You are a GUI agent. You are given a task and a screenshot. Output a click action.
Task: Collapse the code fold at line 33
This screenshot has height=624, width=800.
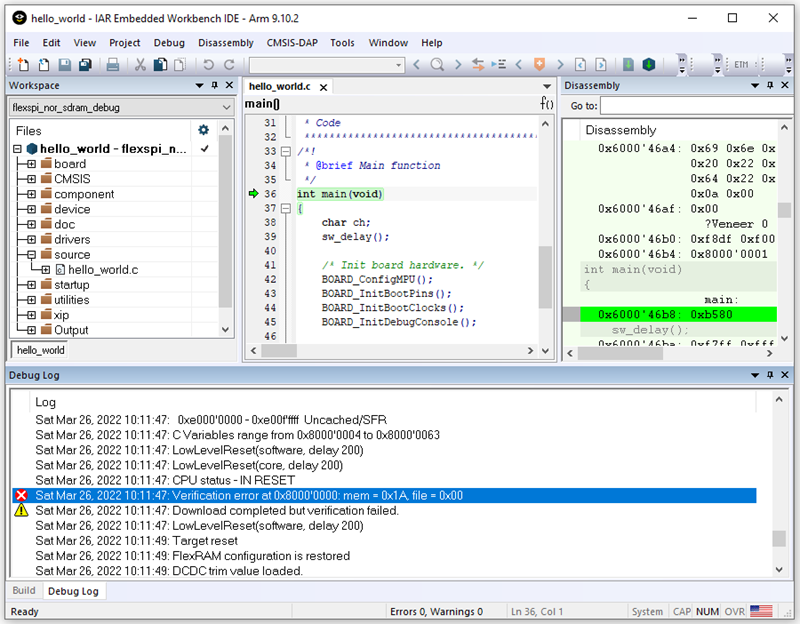[x=286, y=152]
